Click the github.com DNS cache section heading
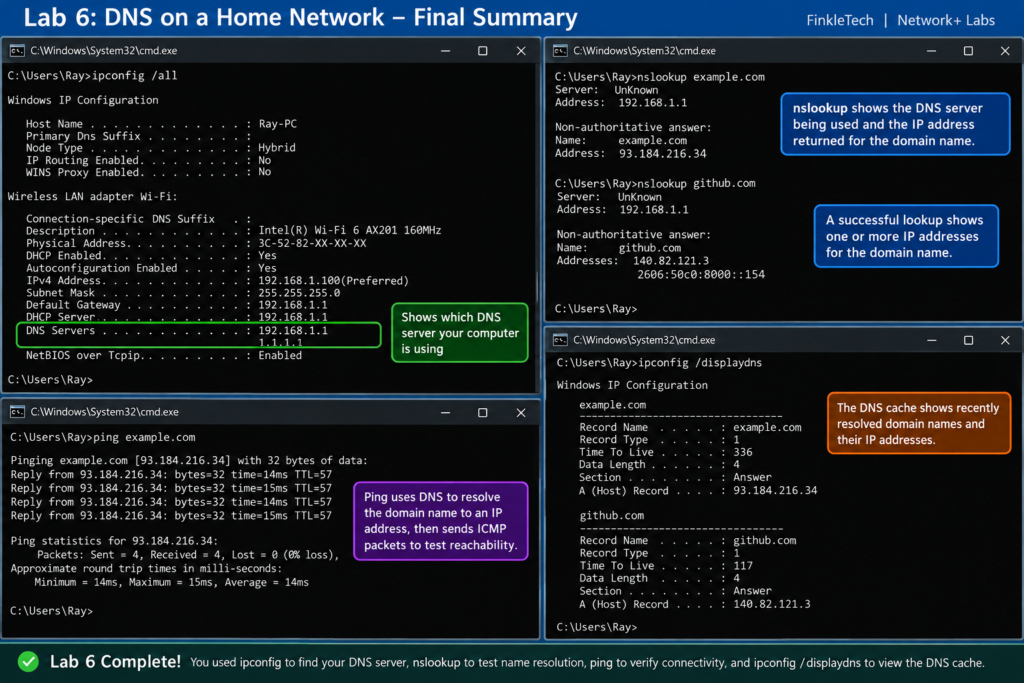Image resolution: width=1024 pixels, height=683 pixels. [612, 516]
